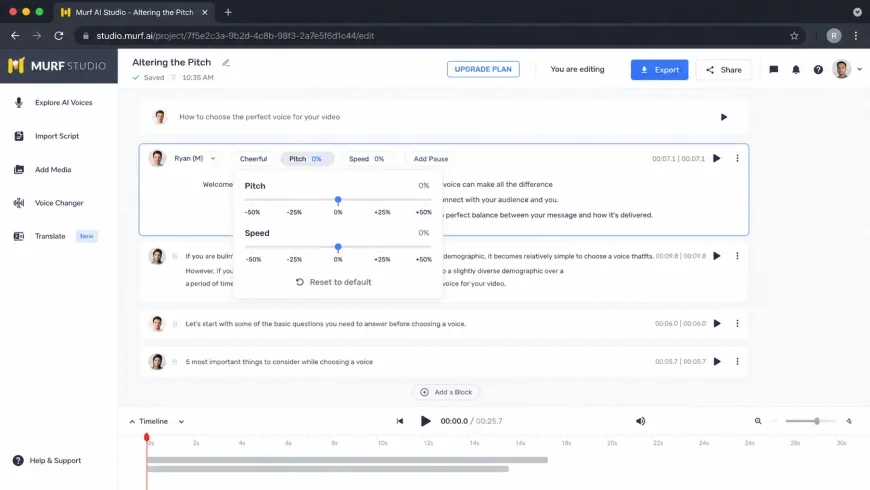Click the Pitch slider handle at 0%
The height and width of the screenshot is (490, 870).
[x=338, y=200]
